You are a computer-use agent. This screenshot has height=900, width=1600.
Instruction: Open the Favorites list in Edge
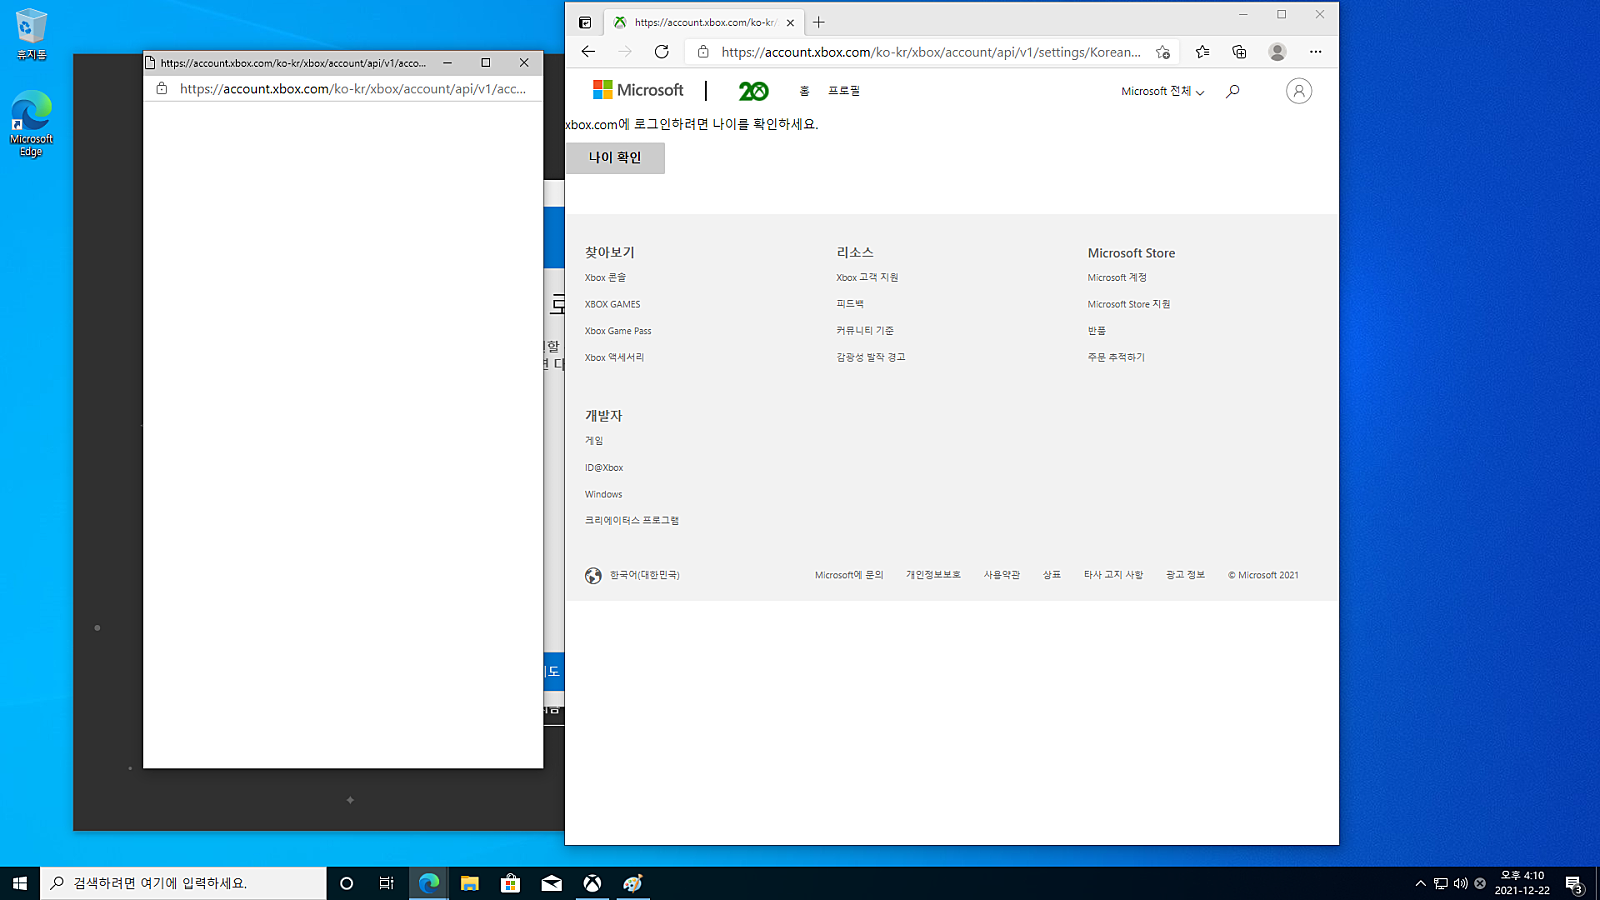(1202, 52)
